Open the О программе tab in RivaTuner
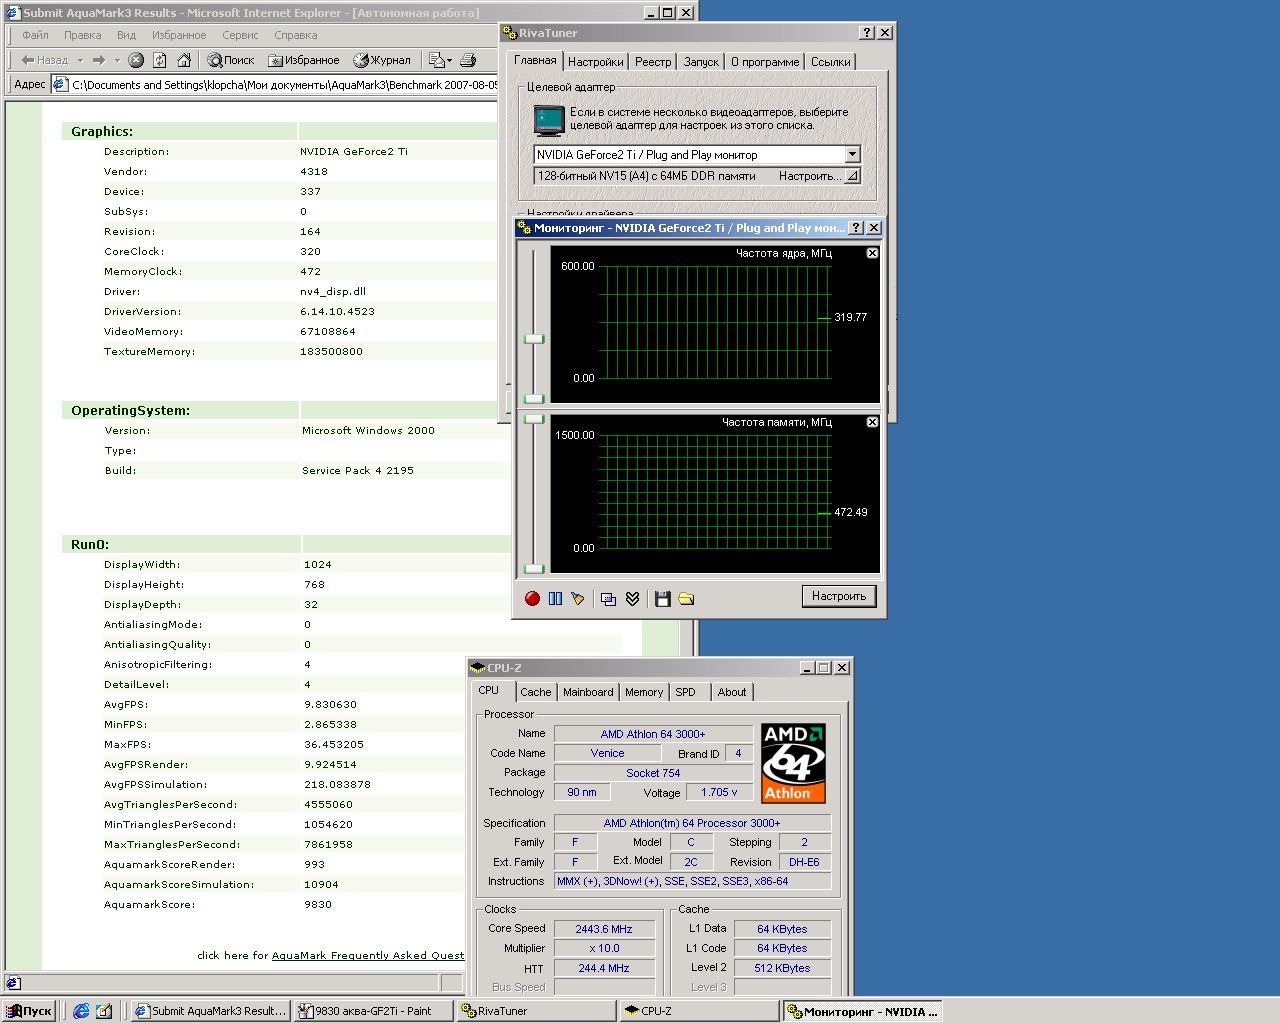 point(765,62)
